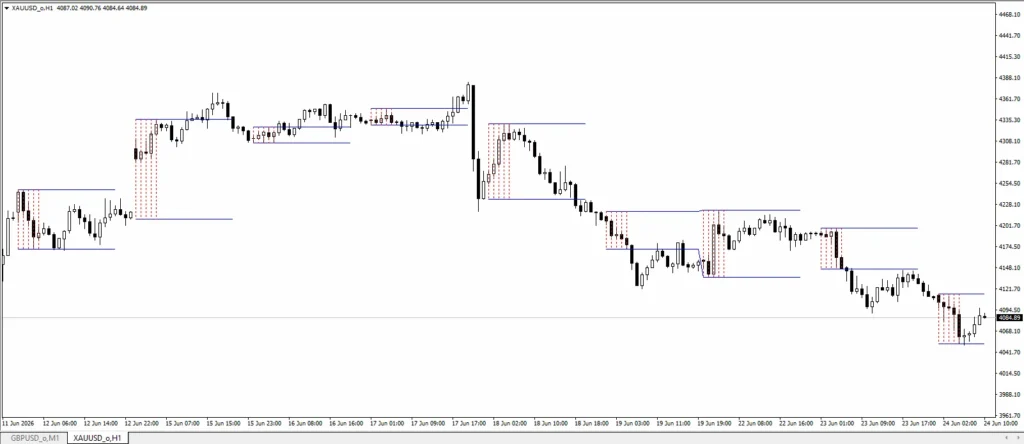
Task: Click the 15 Jun 23:00 time label
Action: pos(264,423)
